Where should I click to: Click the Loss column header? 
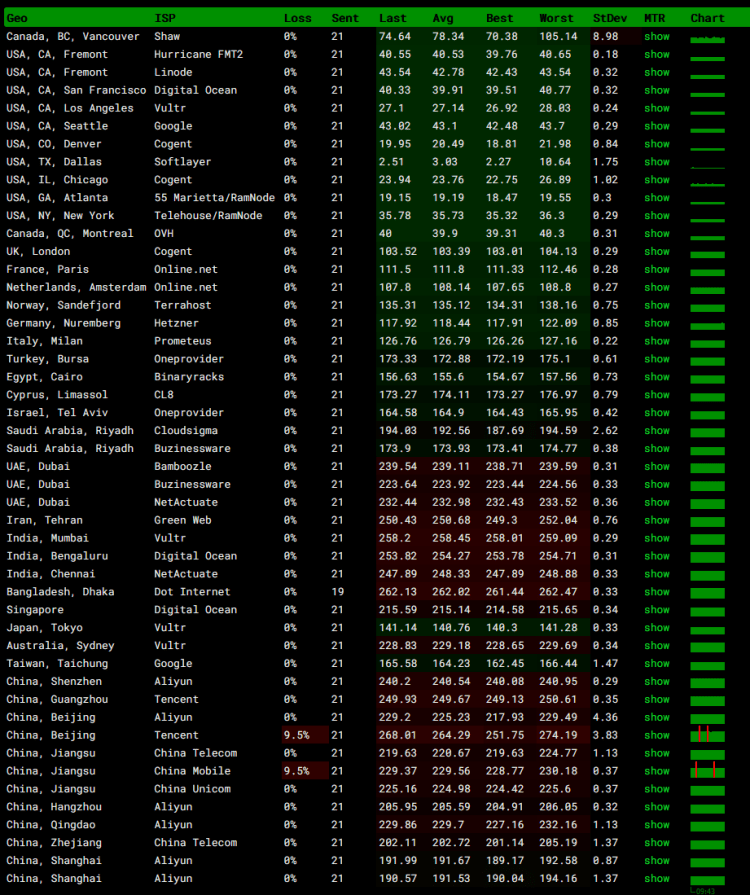297,18
